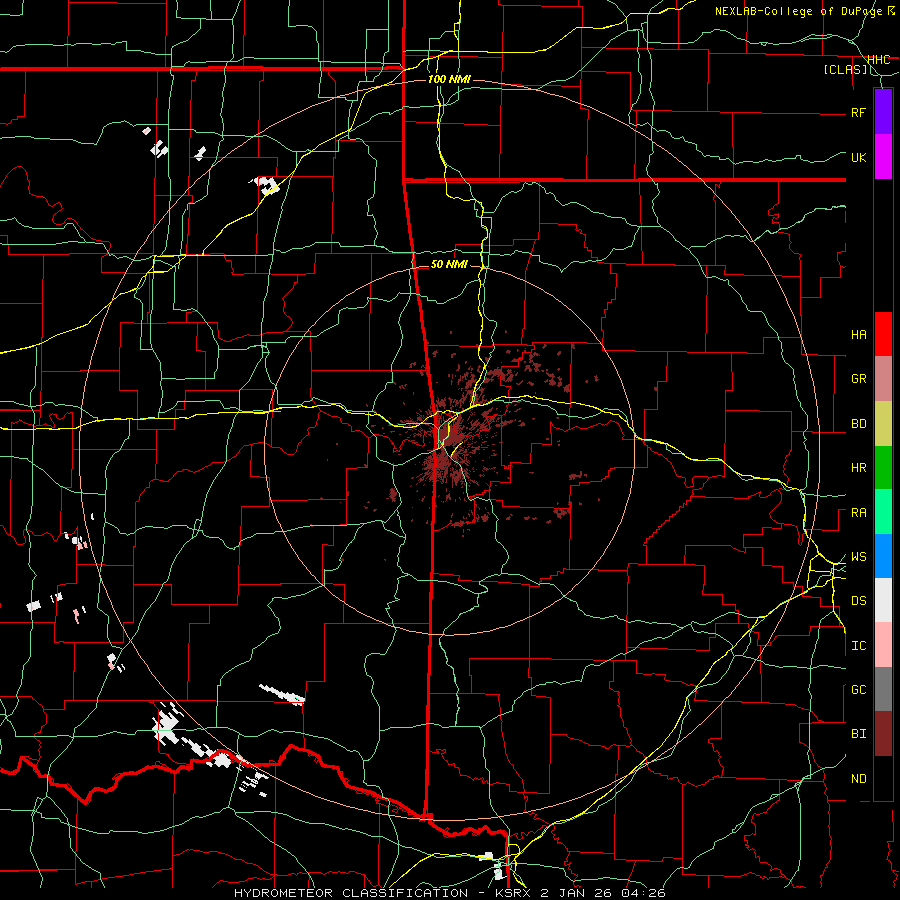Click the 50 NMI range ring label

(x=449, y=265)
